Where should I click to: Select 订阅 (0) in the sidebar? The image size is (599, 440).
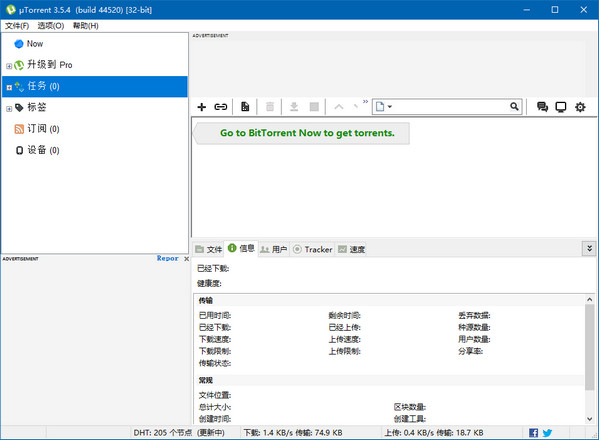point(37,129)
